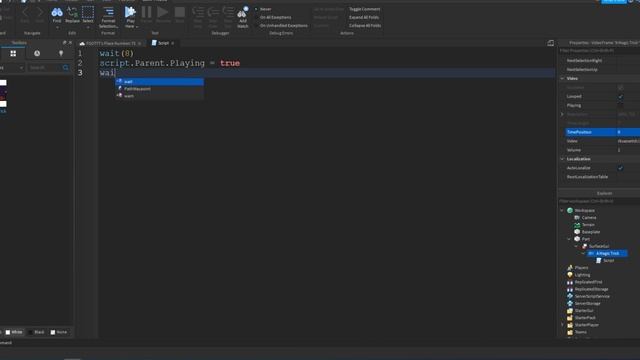Close the Script tab
Image resolution: width=640 pixels, height=360 pixels.
[x=173, y=43]
